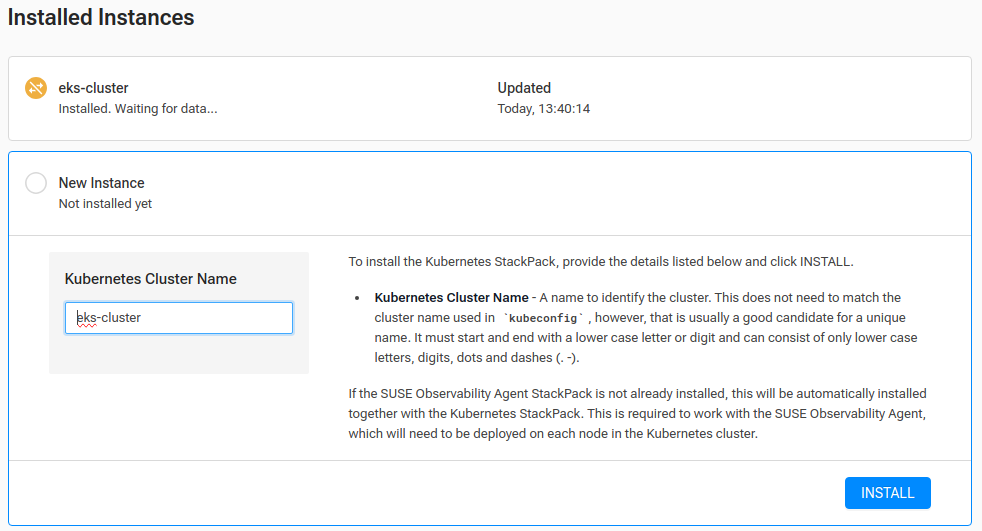The width and height of the screenshot is (982, 531).
Task: Expand the eks-cluster installed instance name
Action: click(x=93, y=88)
